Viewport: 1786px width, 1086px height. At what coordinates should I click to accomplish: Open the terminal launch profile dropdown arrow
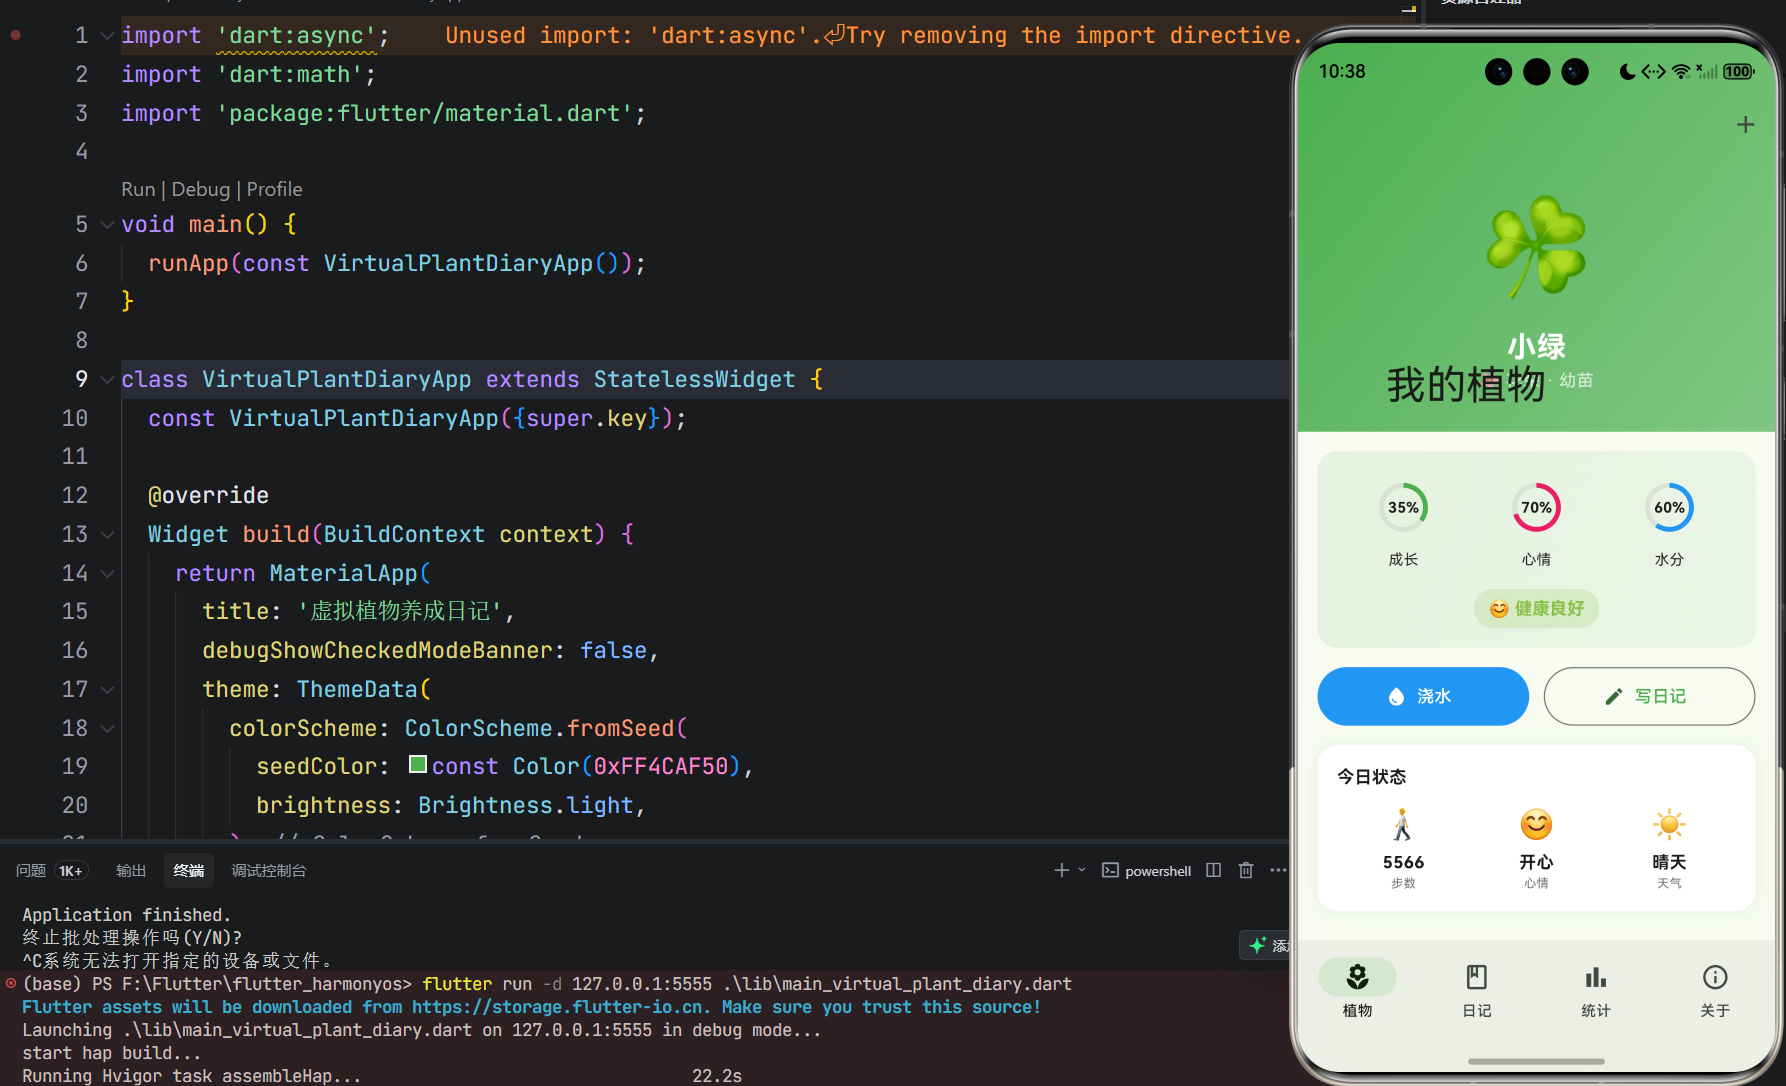1081,871
